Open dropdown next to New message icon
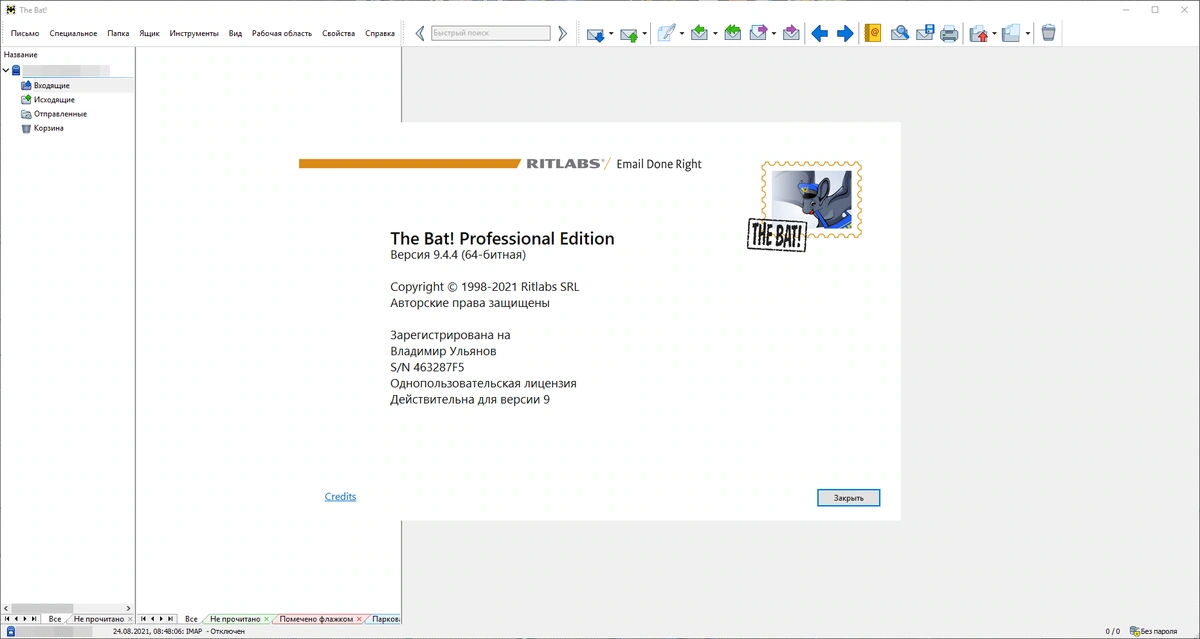Screen dimensions: 1200x639 (x=682, y=34)
